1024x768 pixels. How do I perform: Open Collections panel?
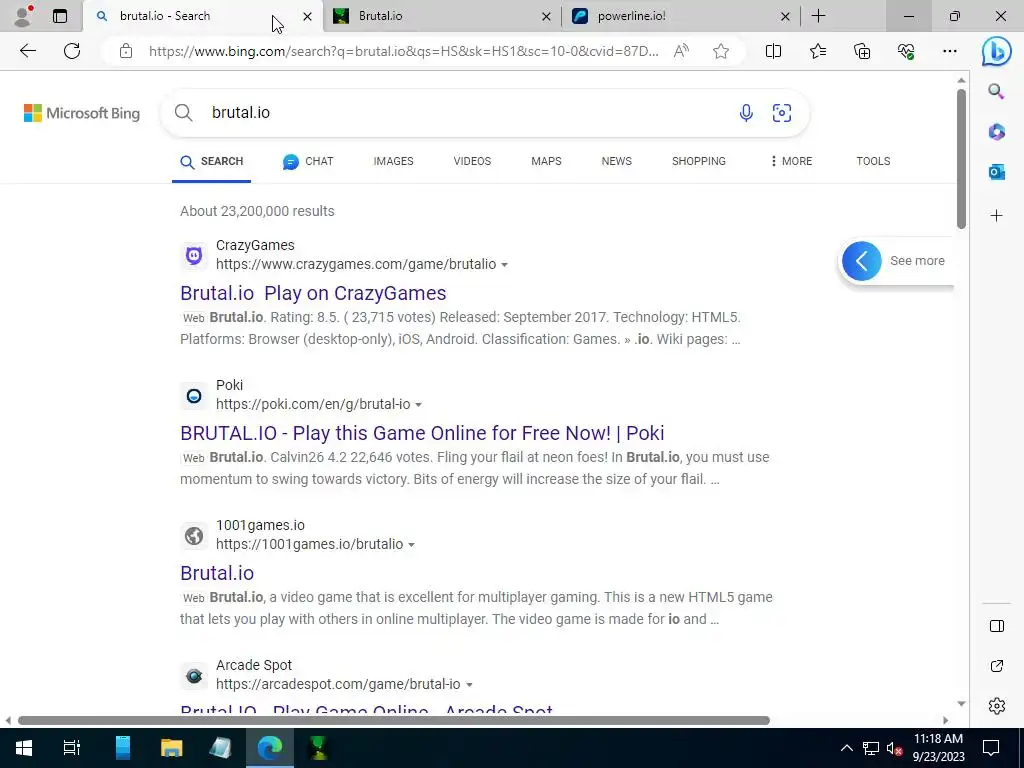862,51
